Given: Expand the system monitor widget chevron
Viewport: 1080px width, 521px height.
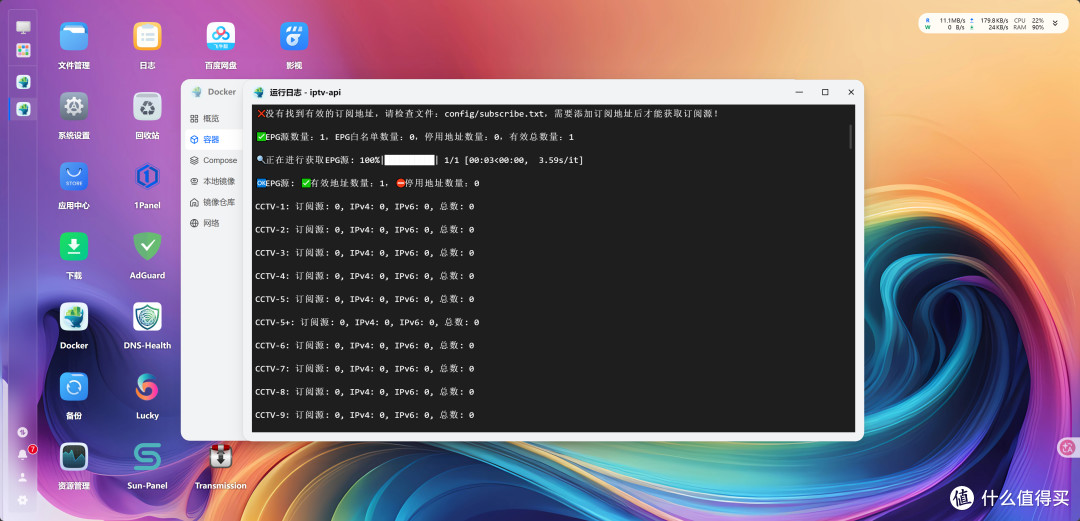Looking at the screenshot, I should pyautogui.click(x=1055, y=23).
